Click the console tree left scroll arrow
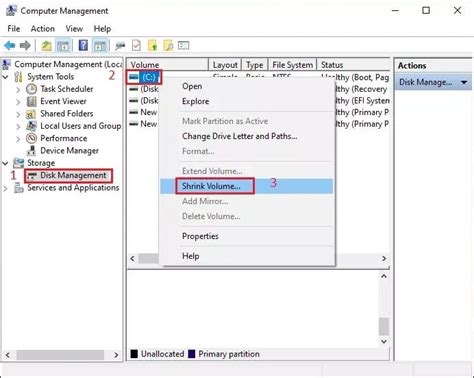474x378 pixels. 7,355
